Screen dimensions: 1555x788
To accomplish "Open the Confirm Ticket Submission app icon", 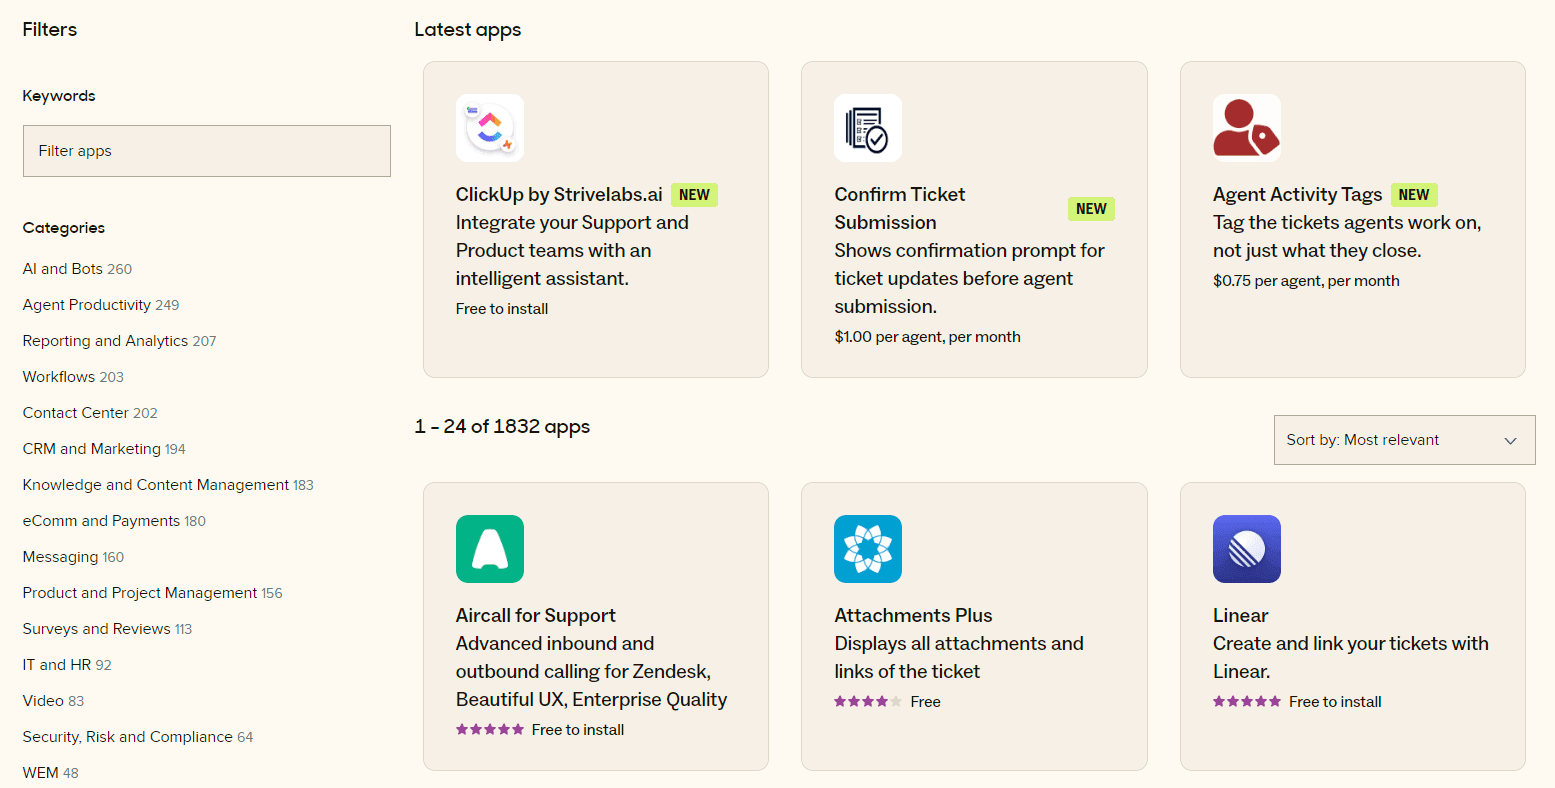I will (868, 128).
